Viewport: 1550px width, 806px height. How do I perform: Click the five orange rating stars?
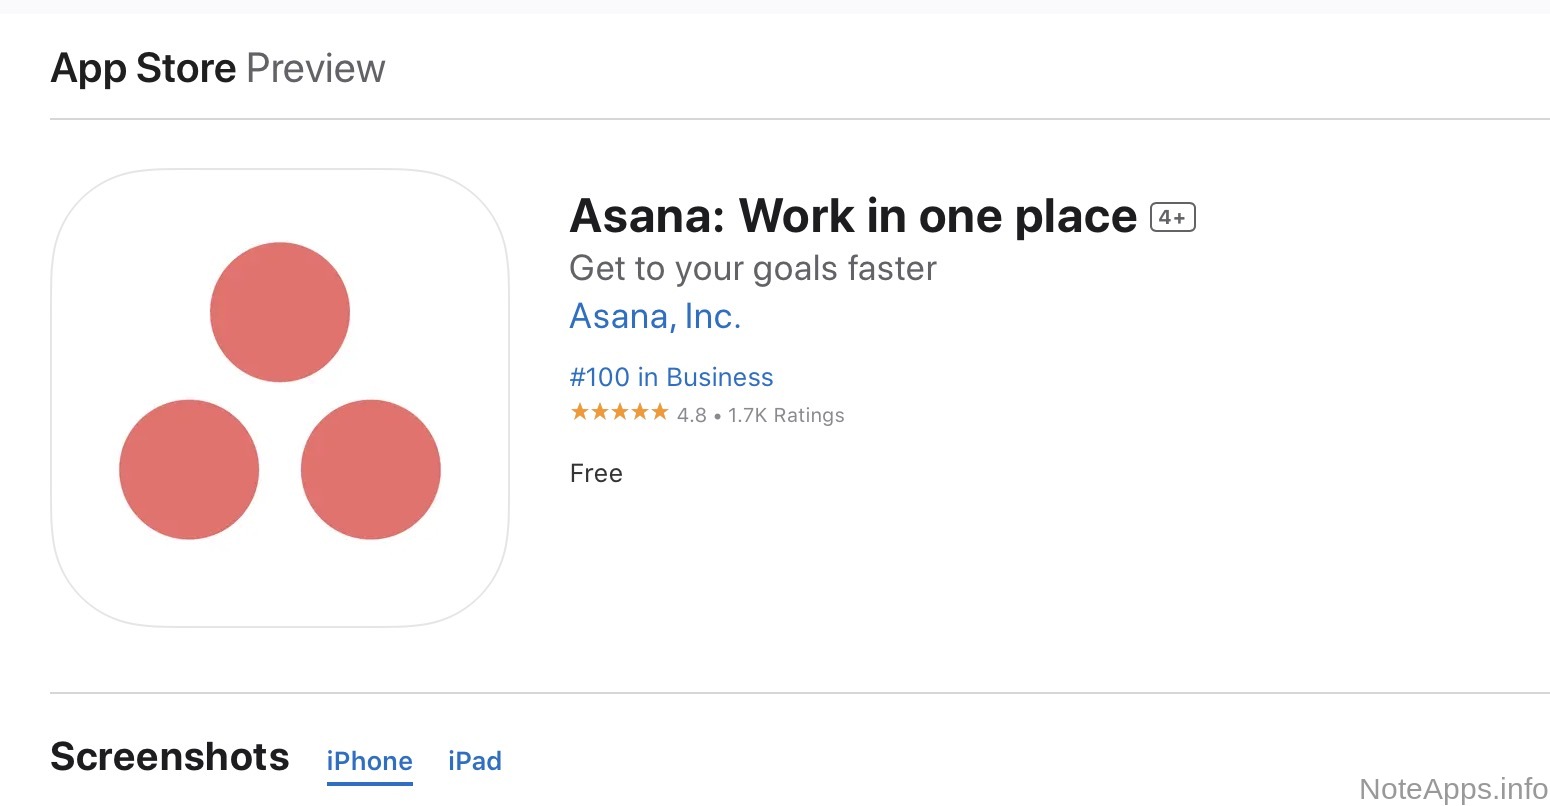[619, 413]
